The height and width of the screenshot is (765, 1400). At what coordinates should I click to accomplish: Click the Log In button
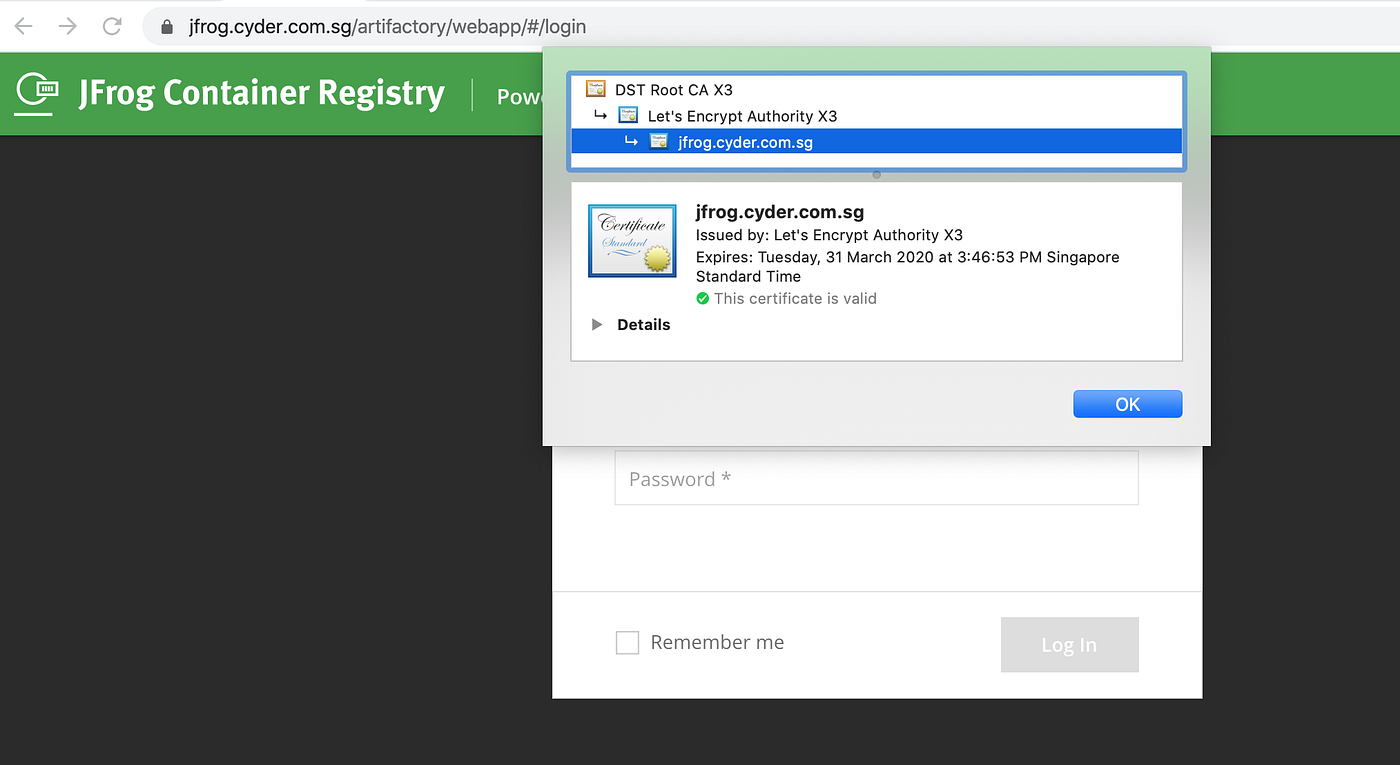click(x=1069, y=645)
